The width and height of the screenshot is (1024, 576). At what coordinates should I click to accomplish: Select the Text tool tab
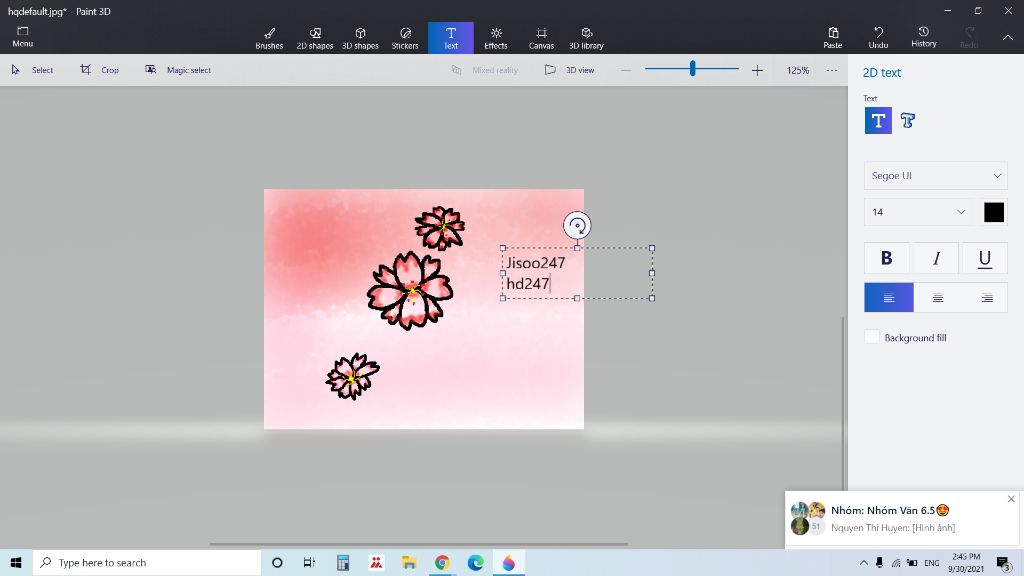click(451, 38)
